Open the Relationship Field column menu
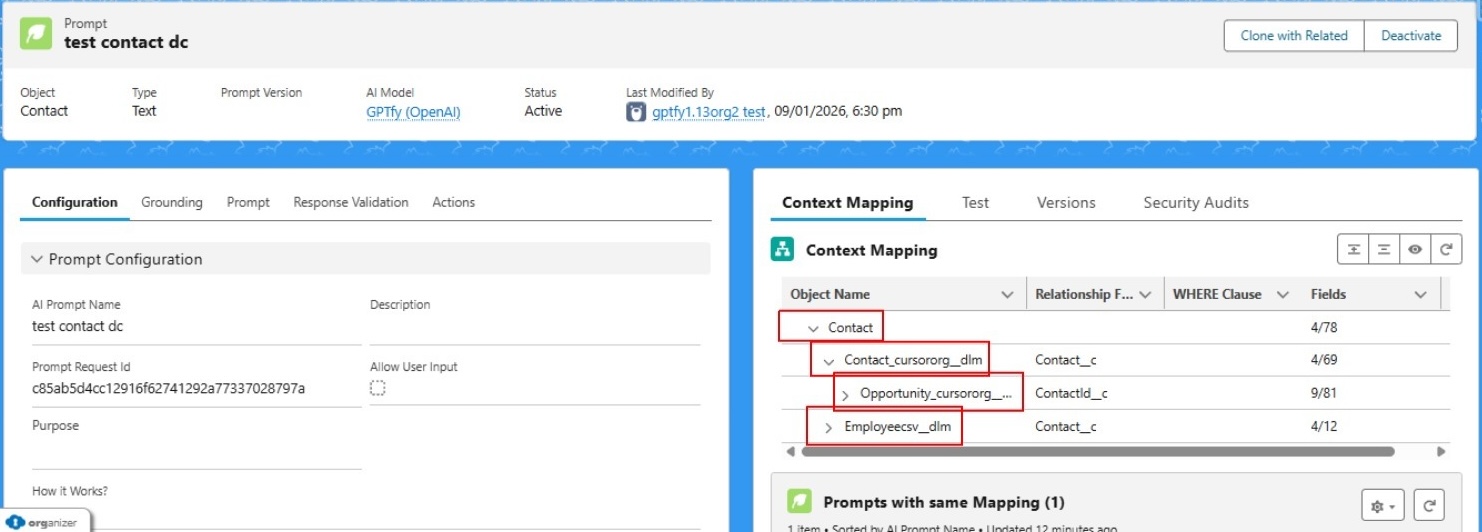Screen dimensions: 1482x532 1145,294
